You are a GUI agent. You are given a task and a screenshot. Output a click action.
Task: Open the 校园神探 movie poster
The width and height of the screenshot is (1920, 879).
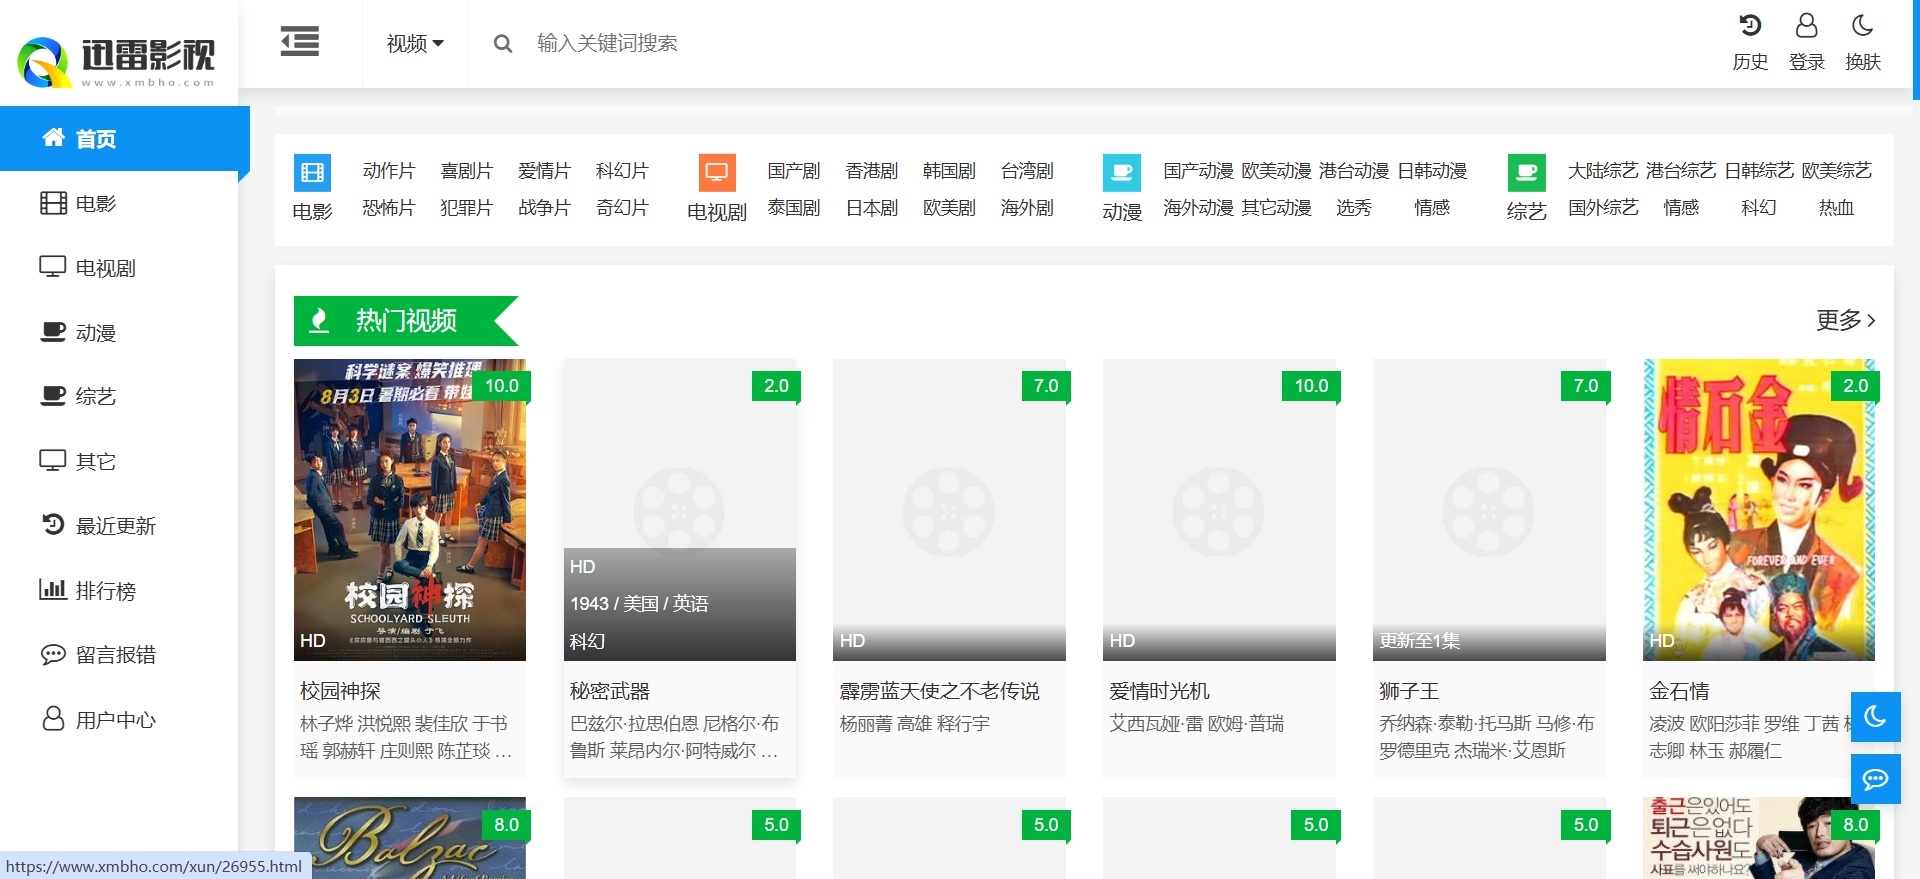pos(410,510)
